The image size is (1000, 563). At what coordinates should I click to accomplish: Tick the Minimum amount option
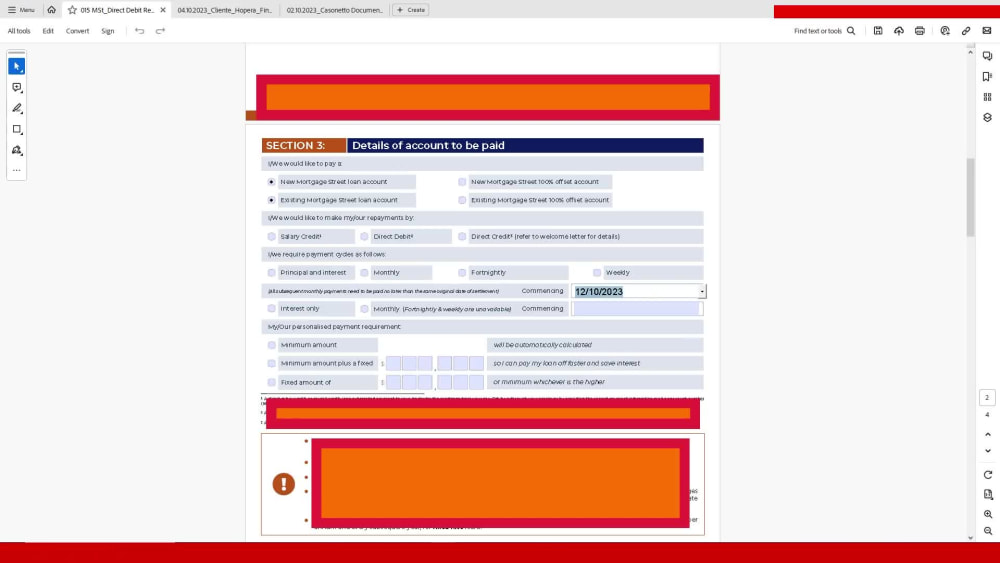pos(272,345)
